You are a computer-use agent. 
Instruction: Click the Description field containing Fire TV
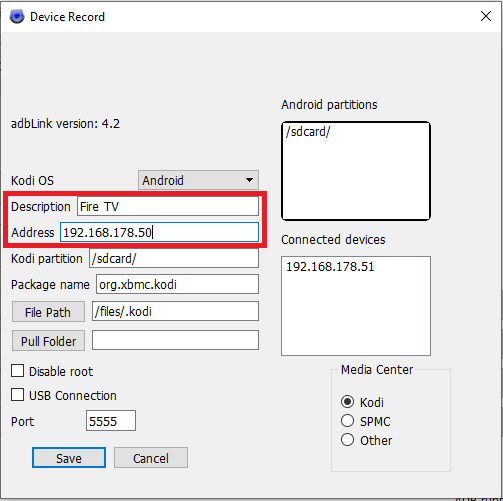tap(168, 206)
